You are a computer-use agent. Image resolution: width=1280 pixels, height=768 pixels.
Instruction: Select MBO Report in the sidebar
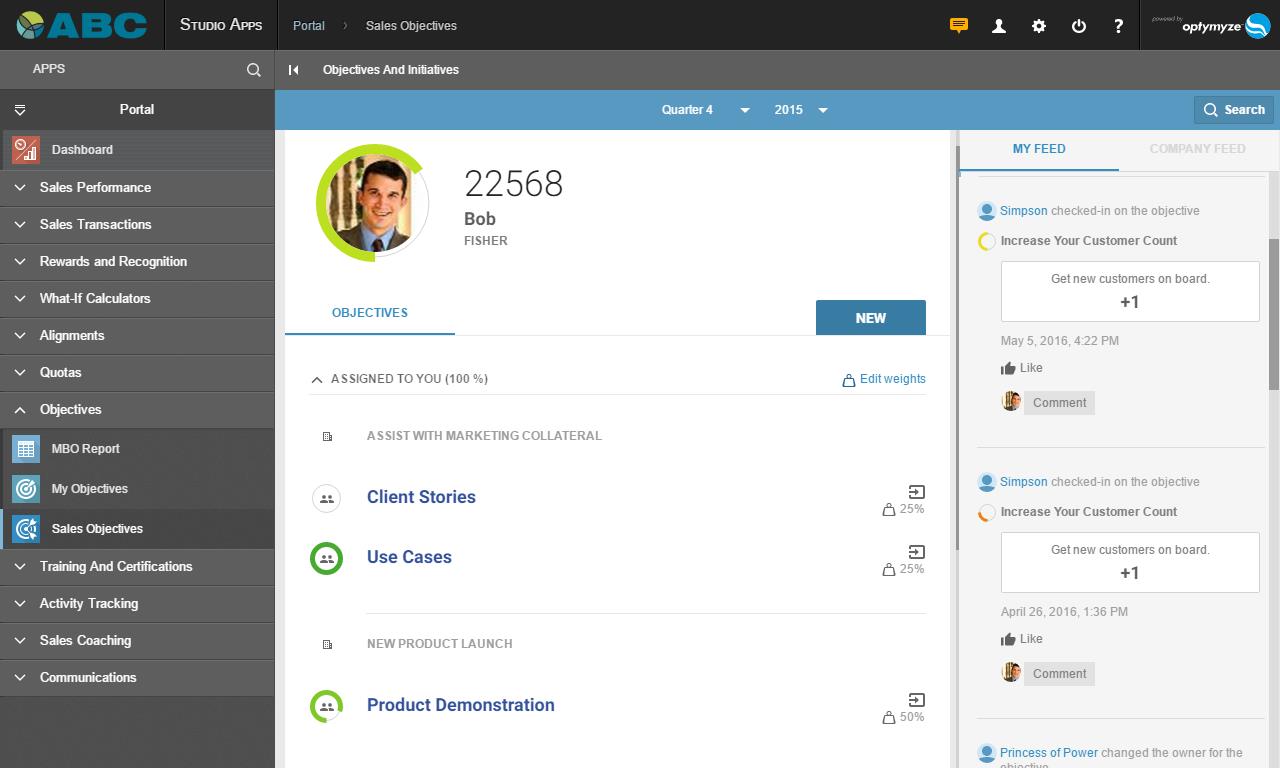[x=85, y=449]
